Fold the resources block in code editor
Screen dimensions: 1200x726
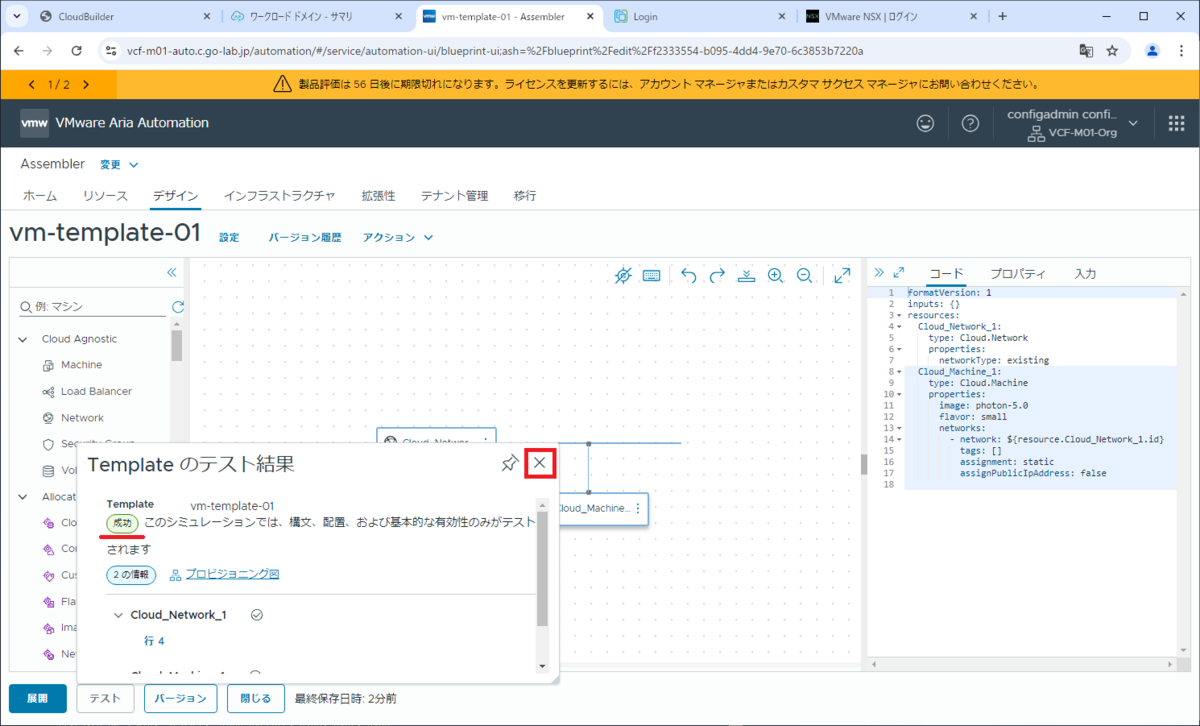(899, 314)
